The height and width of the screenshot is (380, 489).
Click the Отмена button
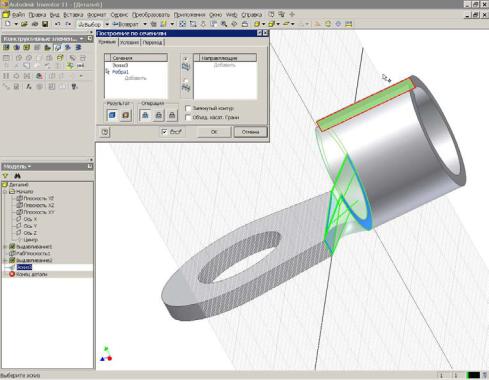[250, 132]
